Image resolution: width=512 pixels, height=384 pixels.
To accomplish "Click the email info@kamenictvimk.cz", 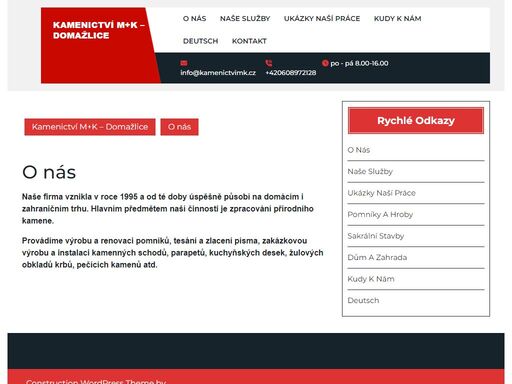I will pos(218,73).
